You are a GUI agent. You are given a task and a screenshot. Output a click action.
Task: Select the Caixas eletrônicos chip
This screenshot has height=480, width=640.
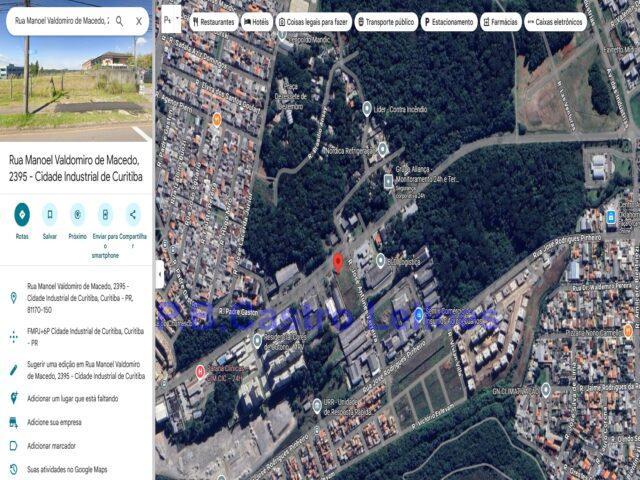[x=556, y=22]
